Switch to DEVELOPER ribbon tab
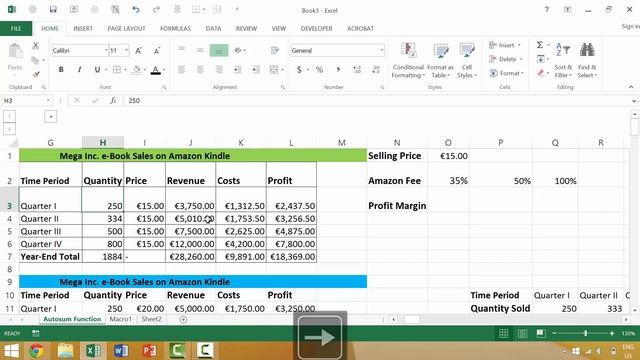 (x=316, y=29)
